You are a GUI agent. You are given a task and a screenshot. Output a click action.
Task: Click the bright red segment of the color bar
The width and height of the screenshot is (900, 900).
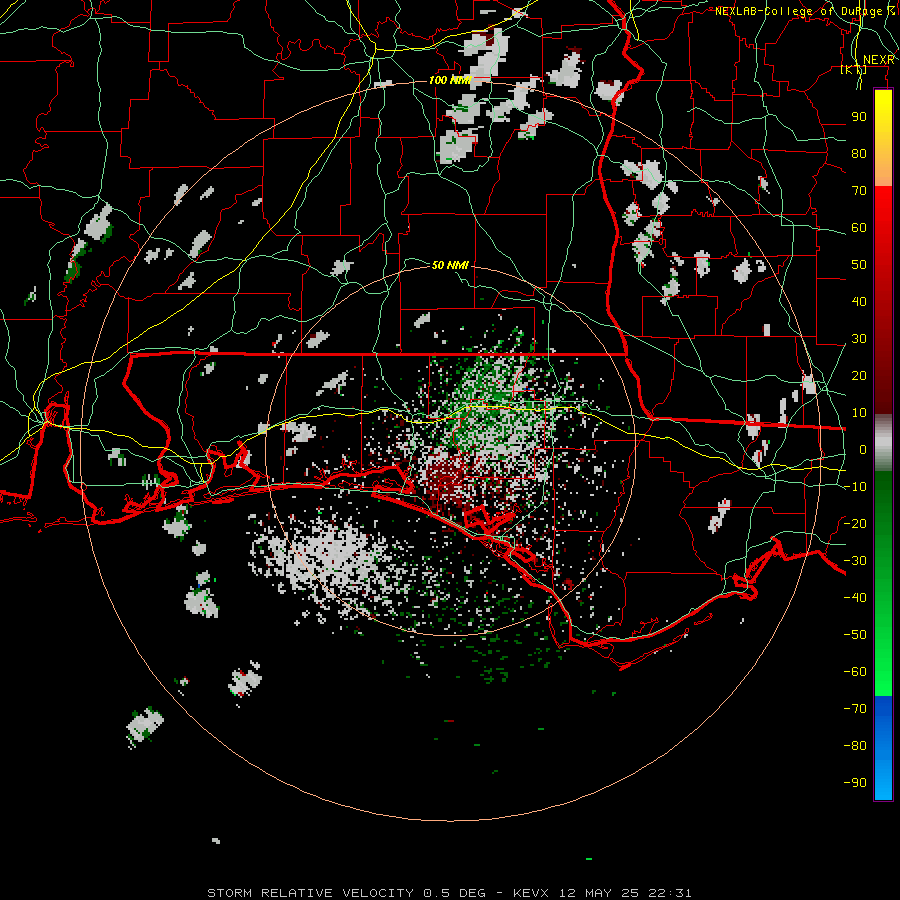(x=883, y=210)
